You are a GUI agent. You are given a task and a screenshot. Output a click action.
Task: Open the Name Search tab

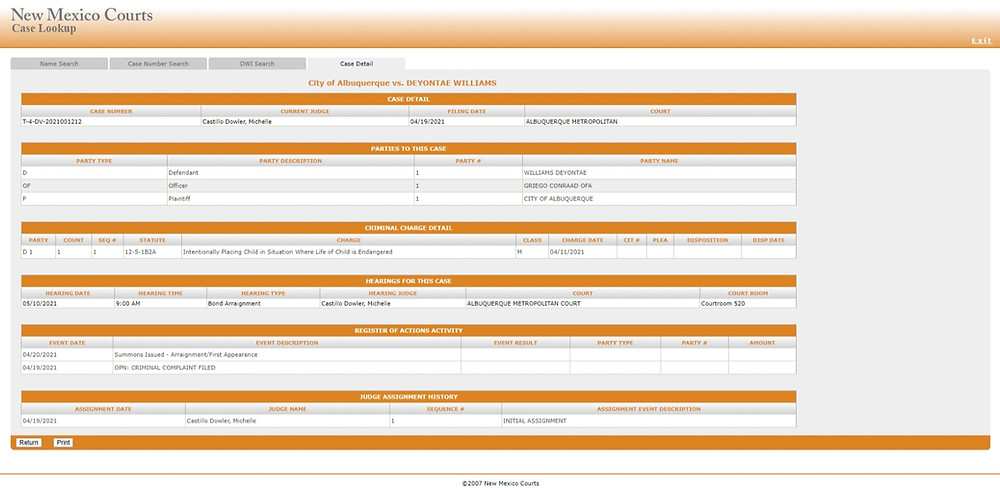[x=59, y=64]
